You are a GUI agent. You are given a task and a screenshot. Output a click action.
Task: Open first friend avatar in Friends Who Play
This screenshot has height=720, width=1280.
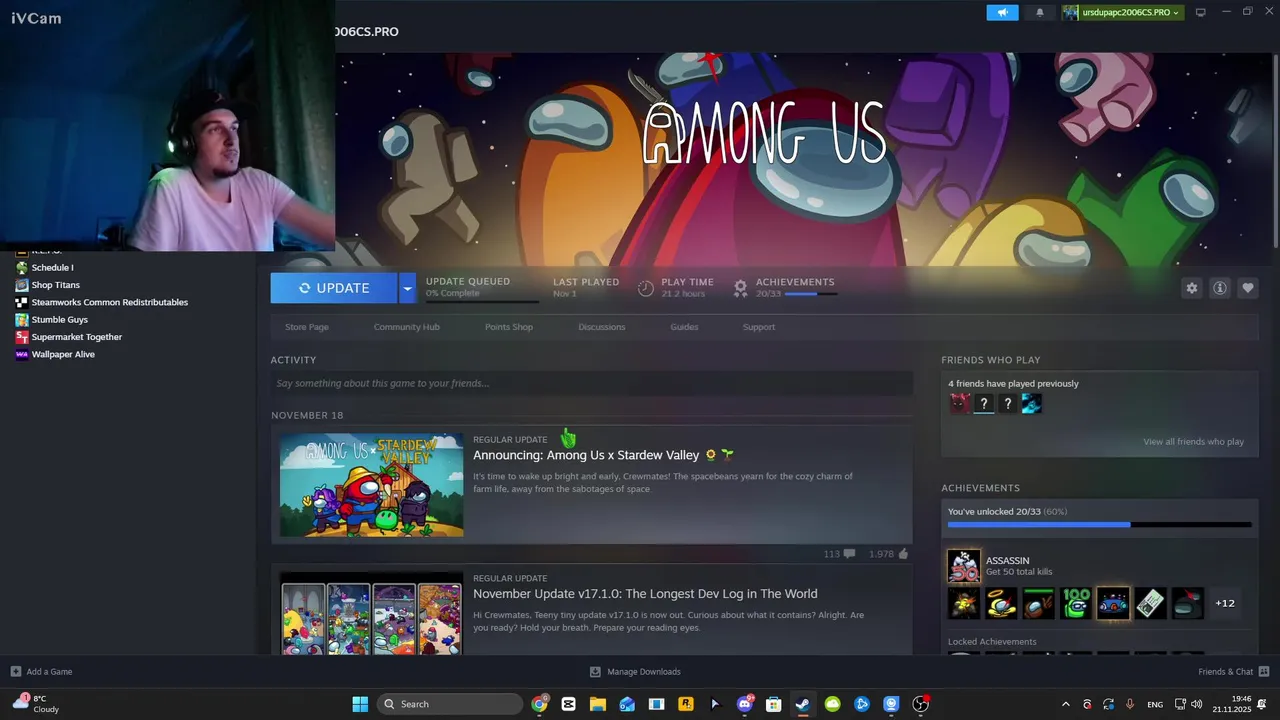pos(960,403)
